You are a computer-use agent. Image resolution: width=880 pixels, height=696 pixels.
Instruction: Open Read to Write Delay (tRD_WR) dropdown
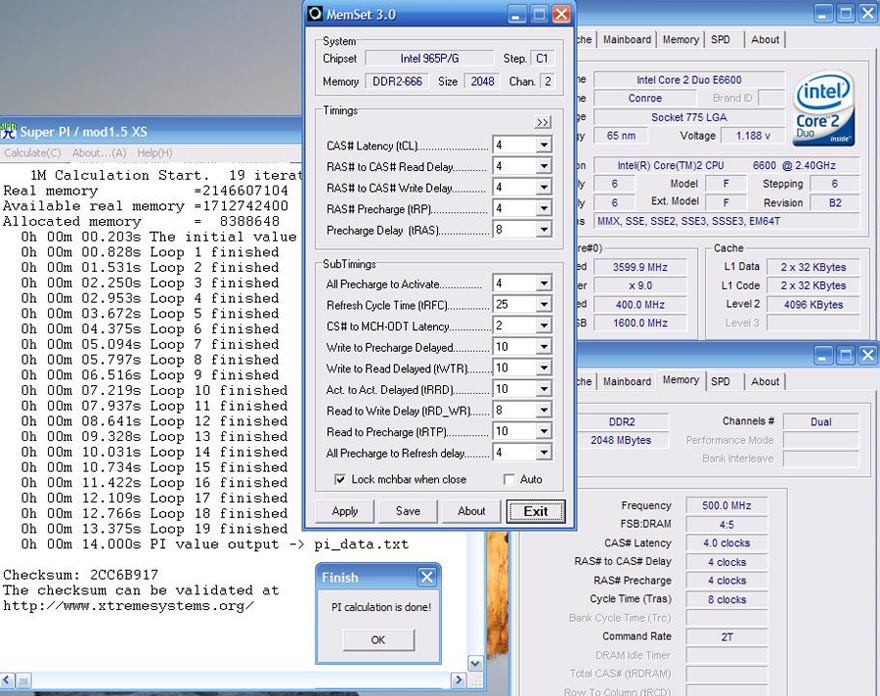coord(543,410)
